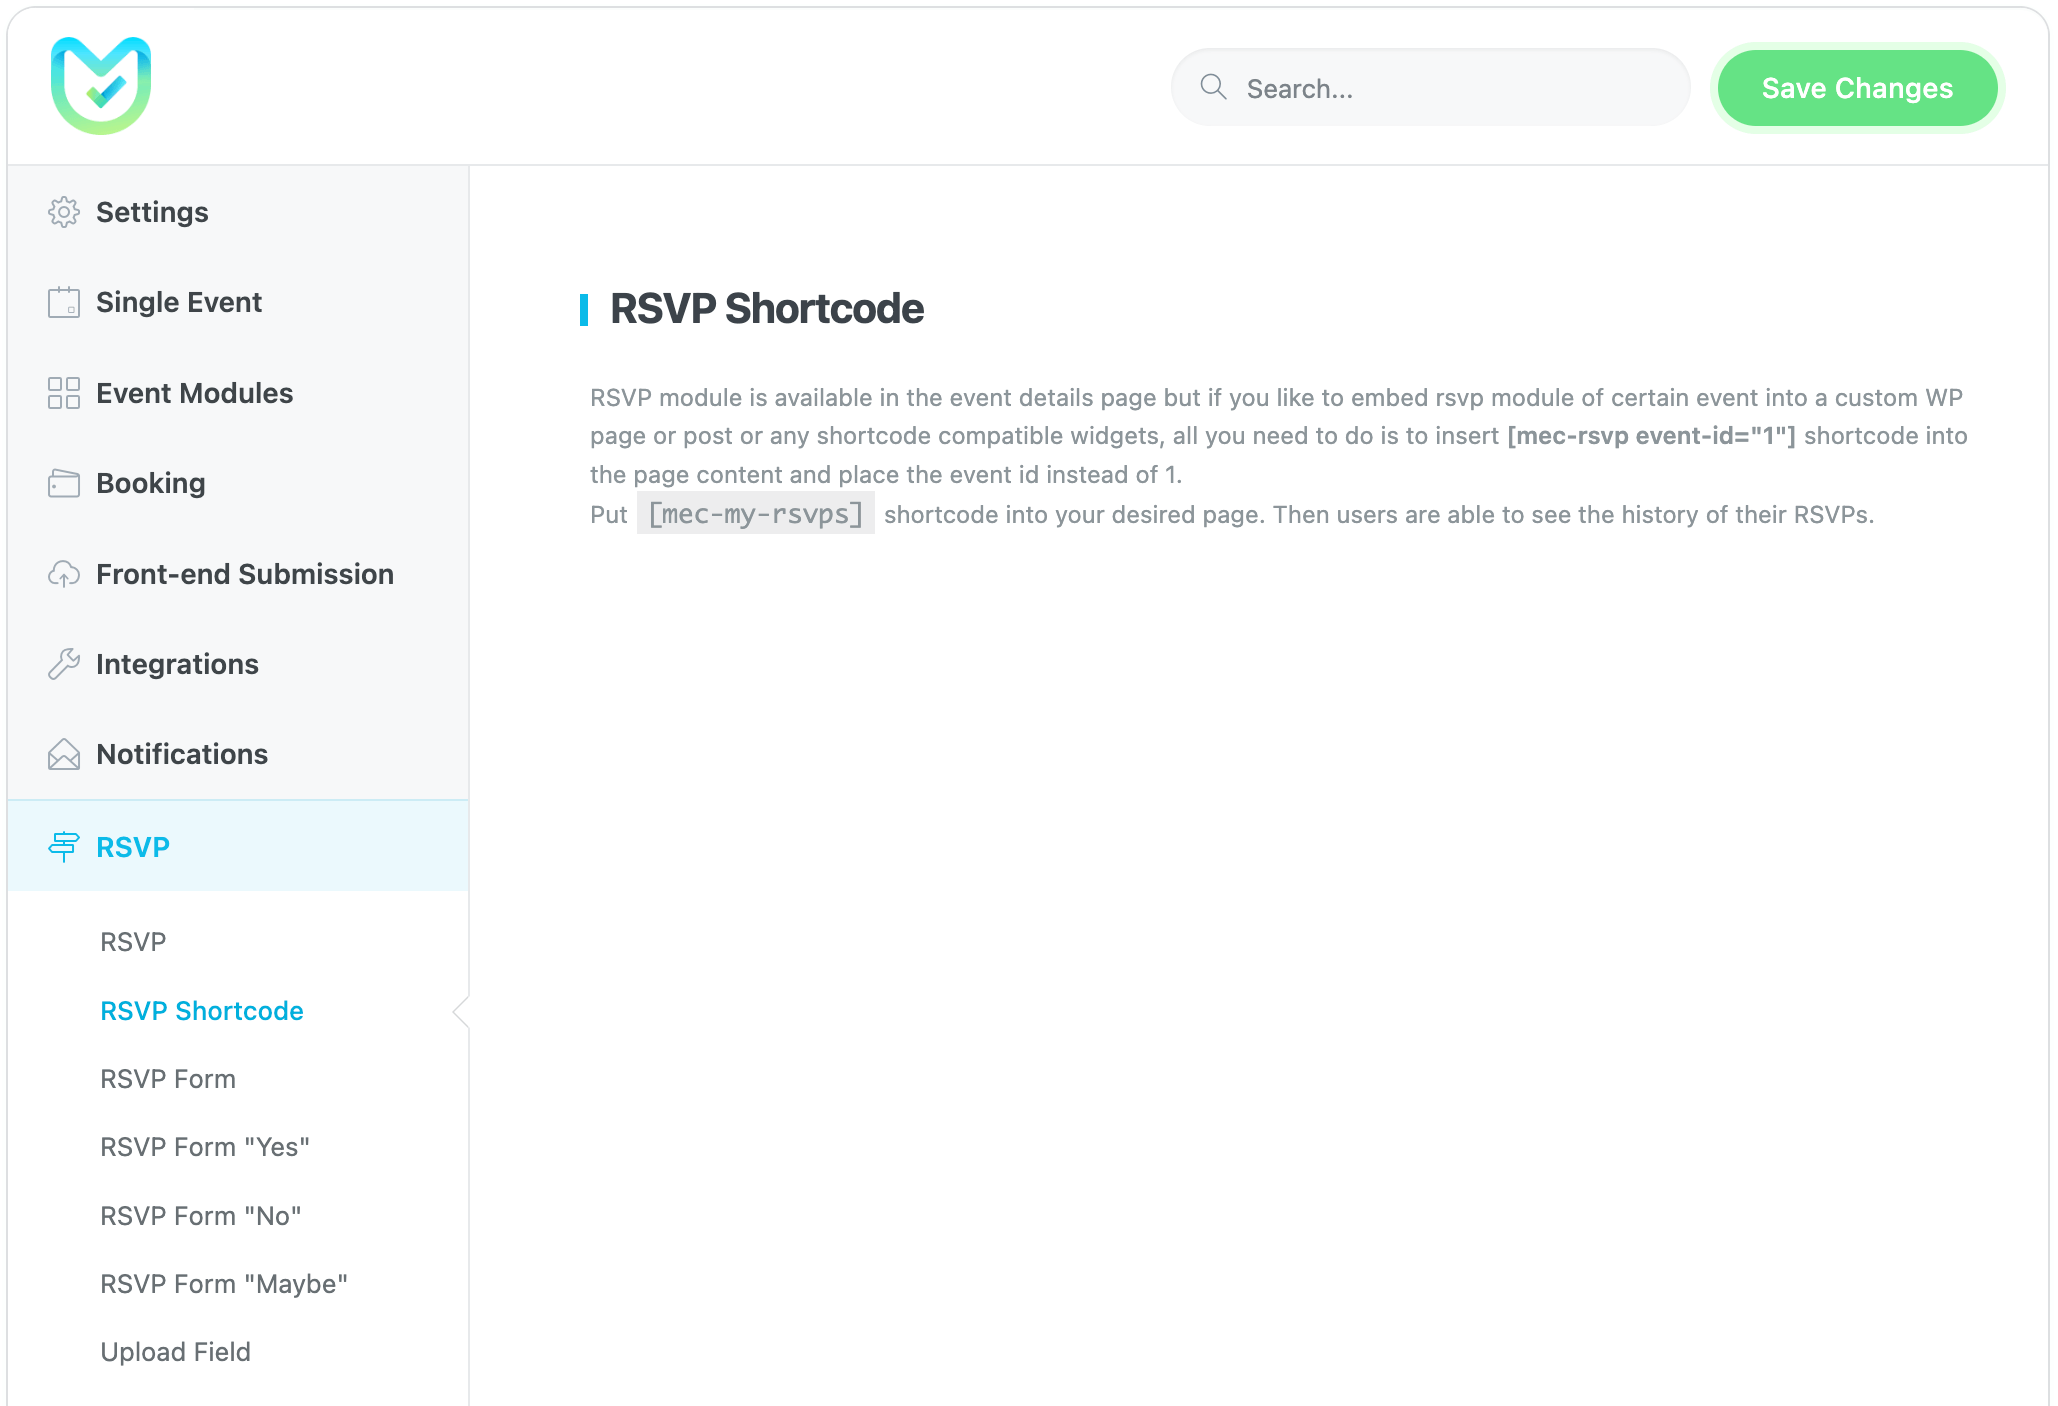Viewport: 2058px width, 1406px height.
Task: Select the RSVP Form "Yes" submenu item
Action: [205, 1147]
